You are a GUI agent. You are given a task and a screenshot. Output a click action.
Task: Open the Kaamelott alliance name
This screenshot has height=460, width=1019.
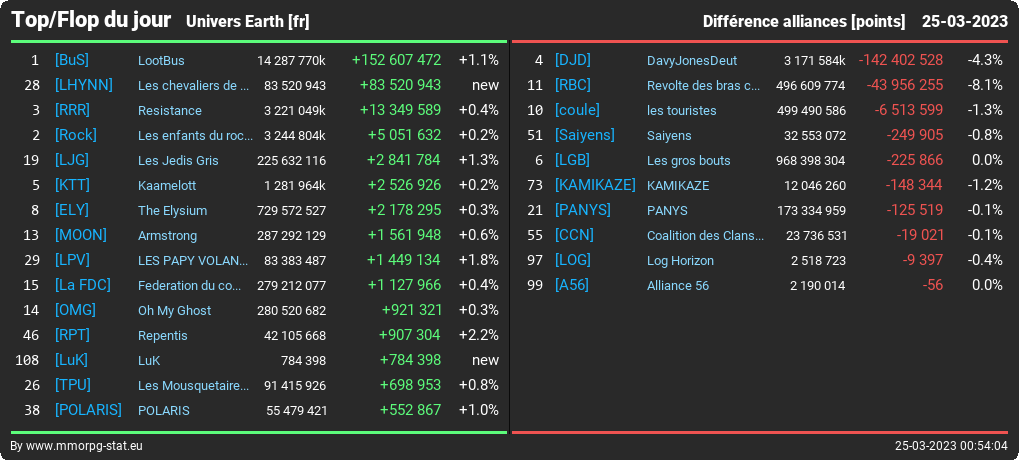[x=167, y=185]
